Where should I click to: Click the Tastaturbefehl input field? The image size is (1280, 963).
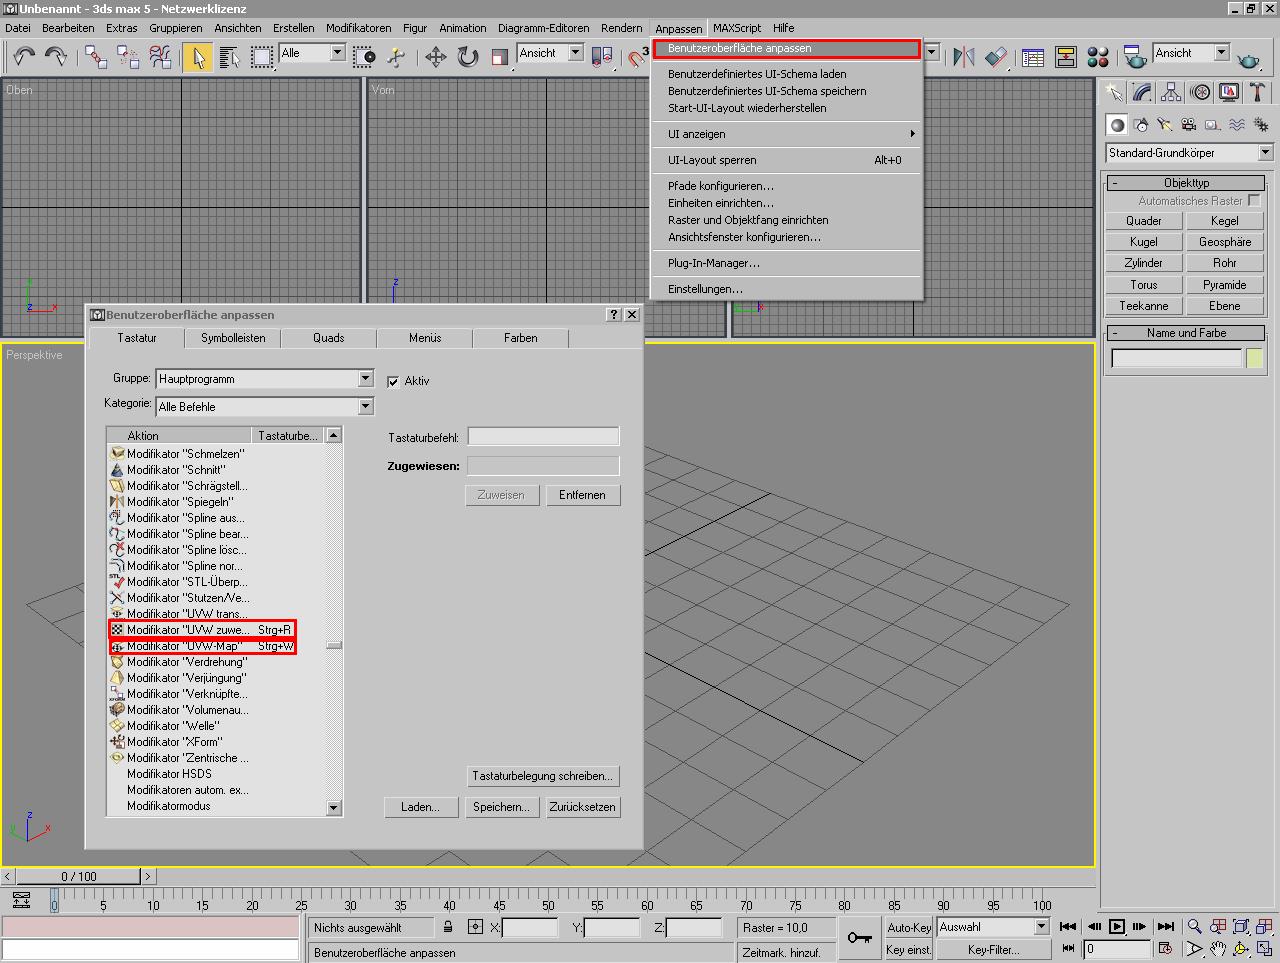pos(543,437)
